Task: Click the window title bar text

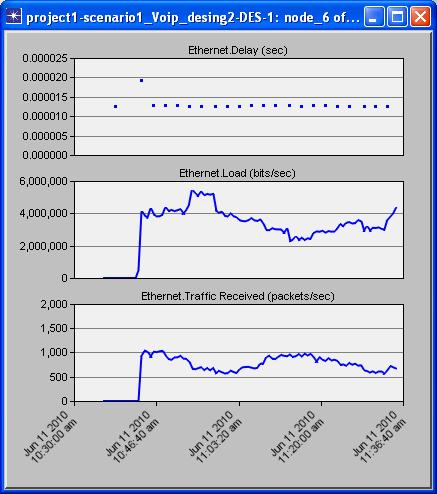Action: tap(193, 17)
